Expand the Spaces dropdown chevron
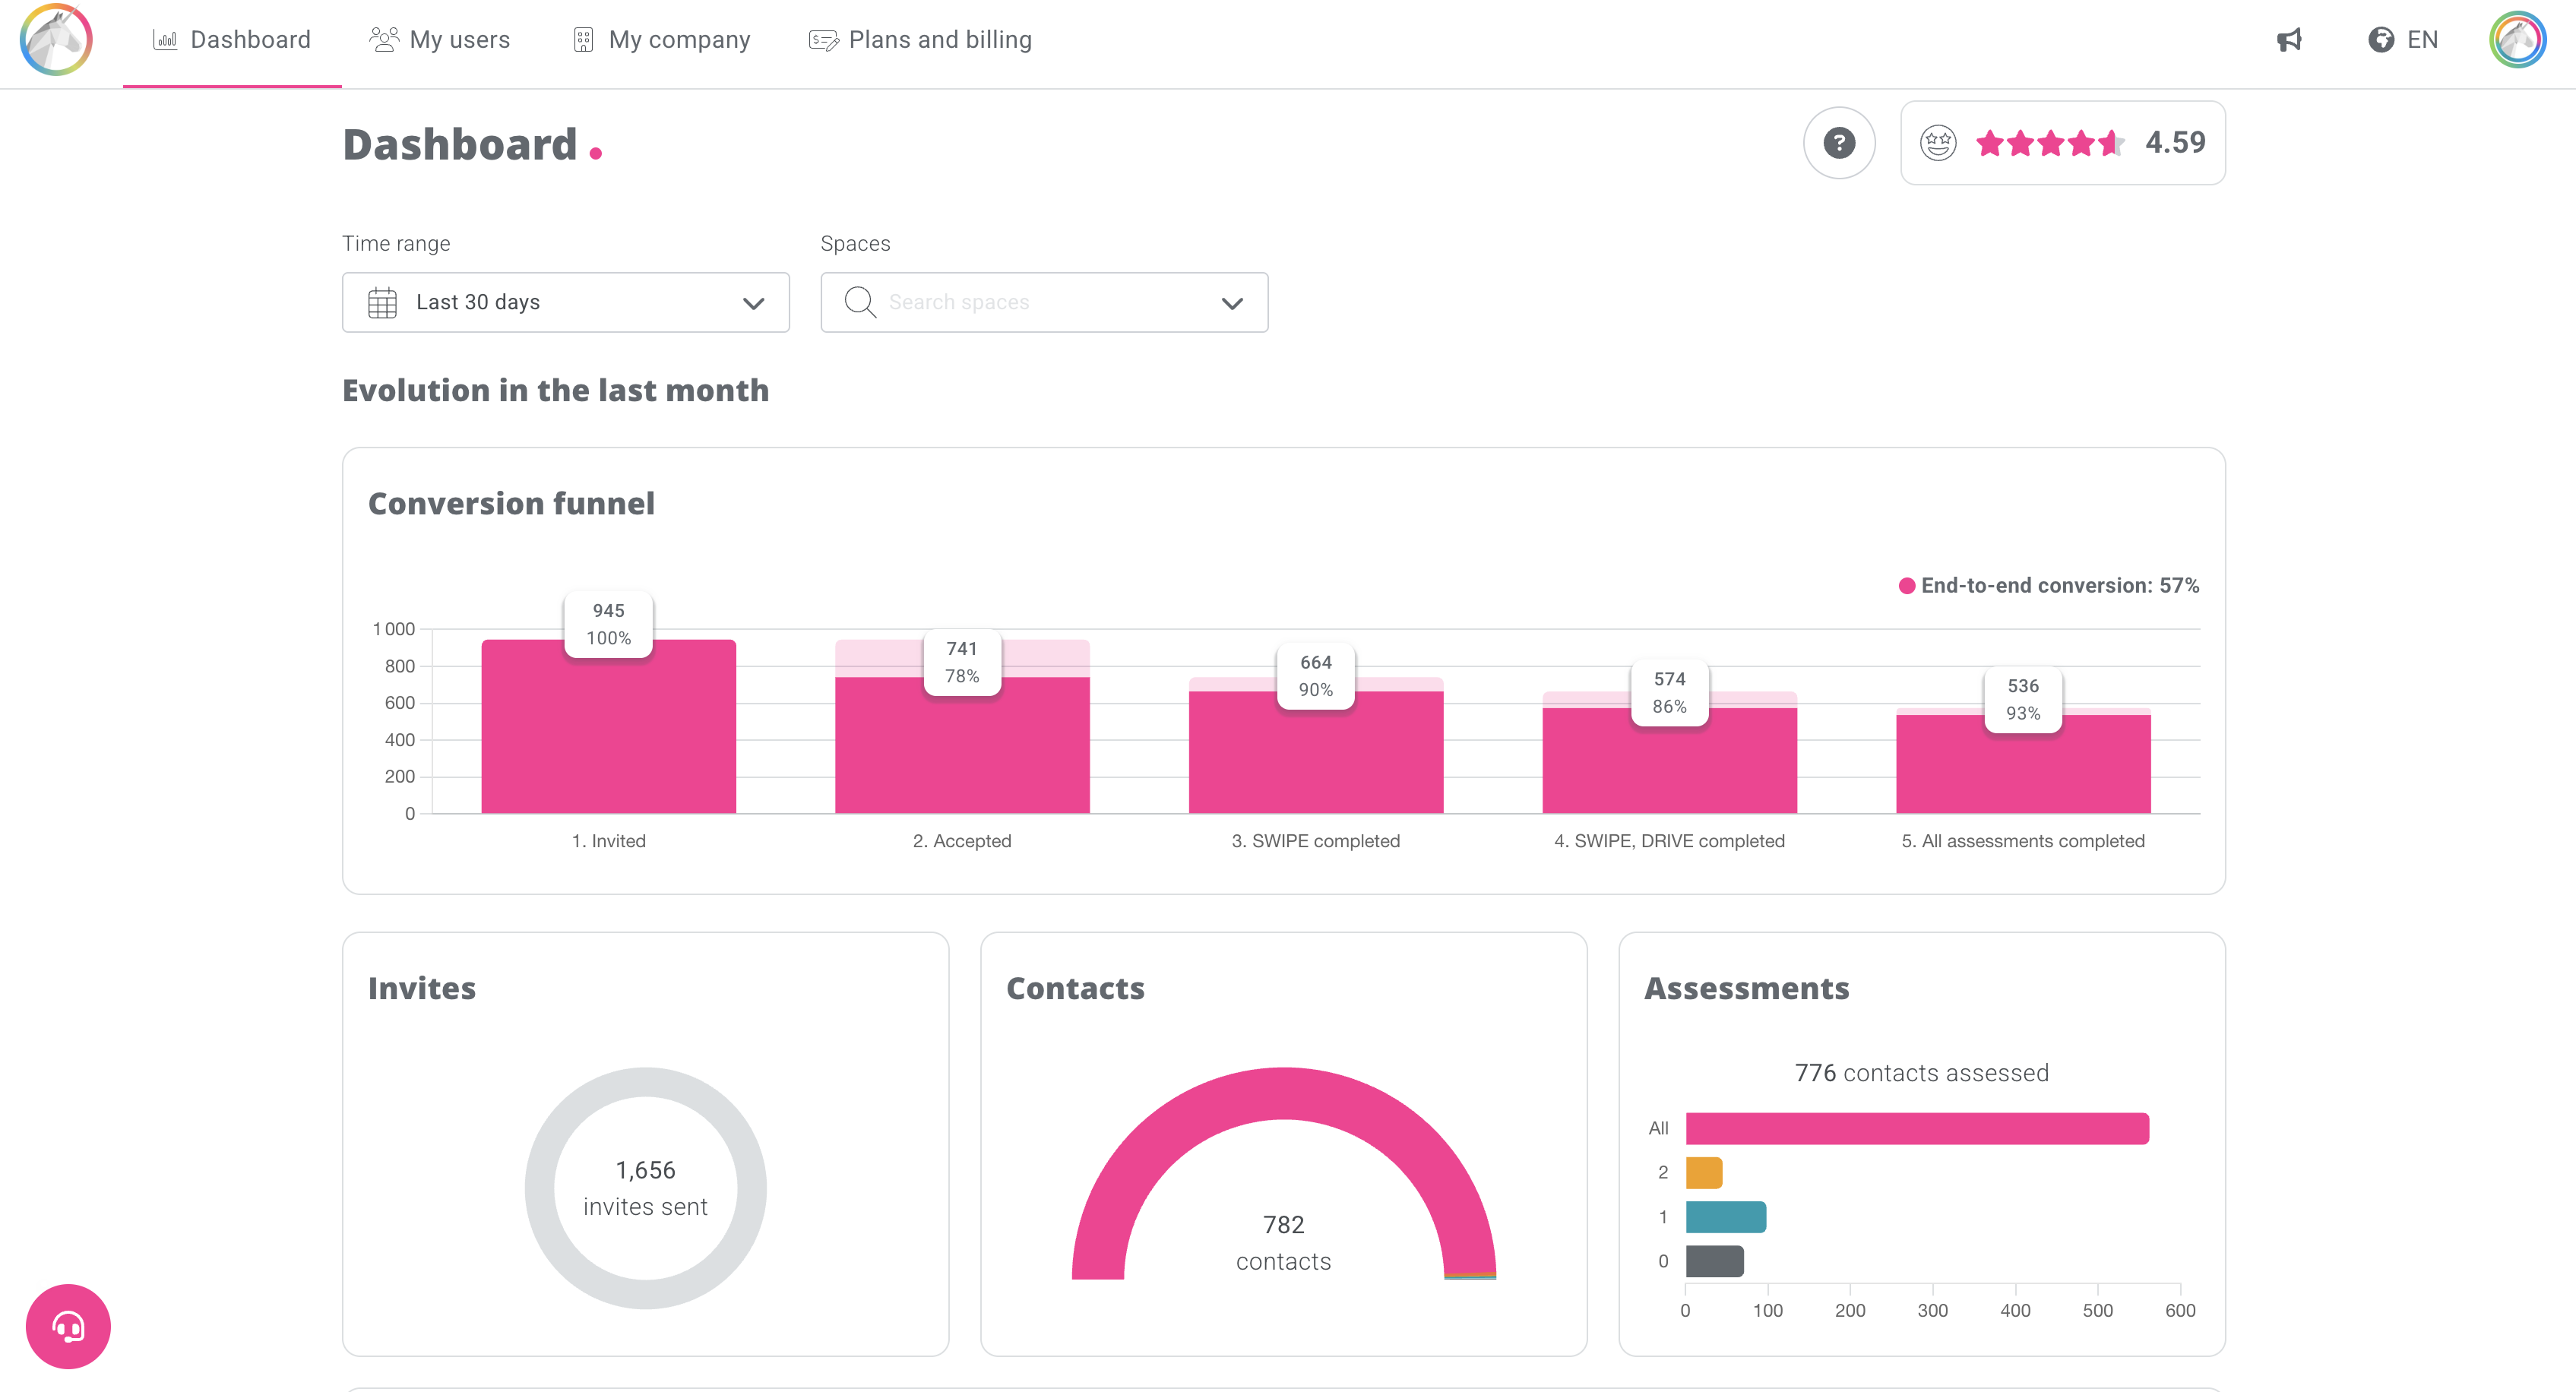The width and height of the screenshot is (2576, 1392). 1232,303
